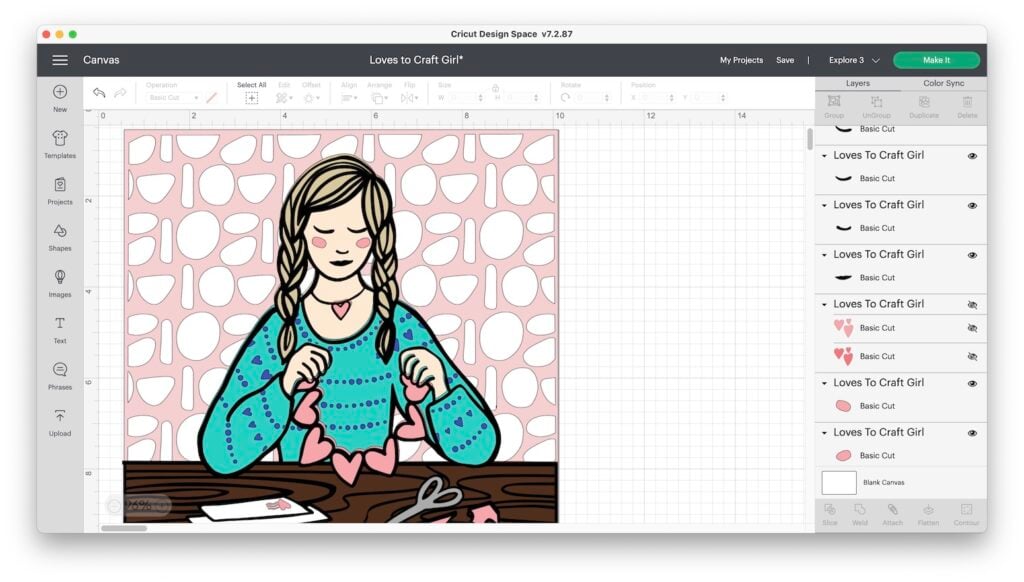Screen dimensions: 1024x582
Task: Switch to the Layers tab
Action: coord(857,84)
